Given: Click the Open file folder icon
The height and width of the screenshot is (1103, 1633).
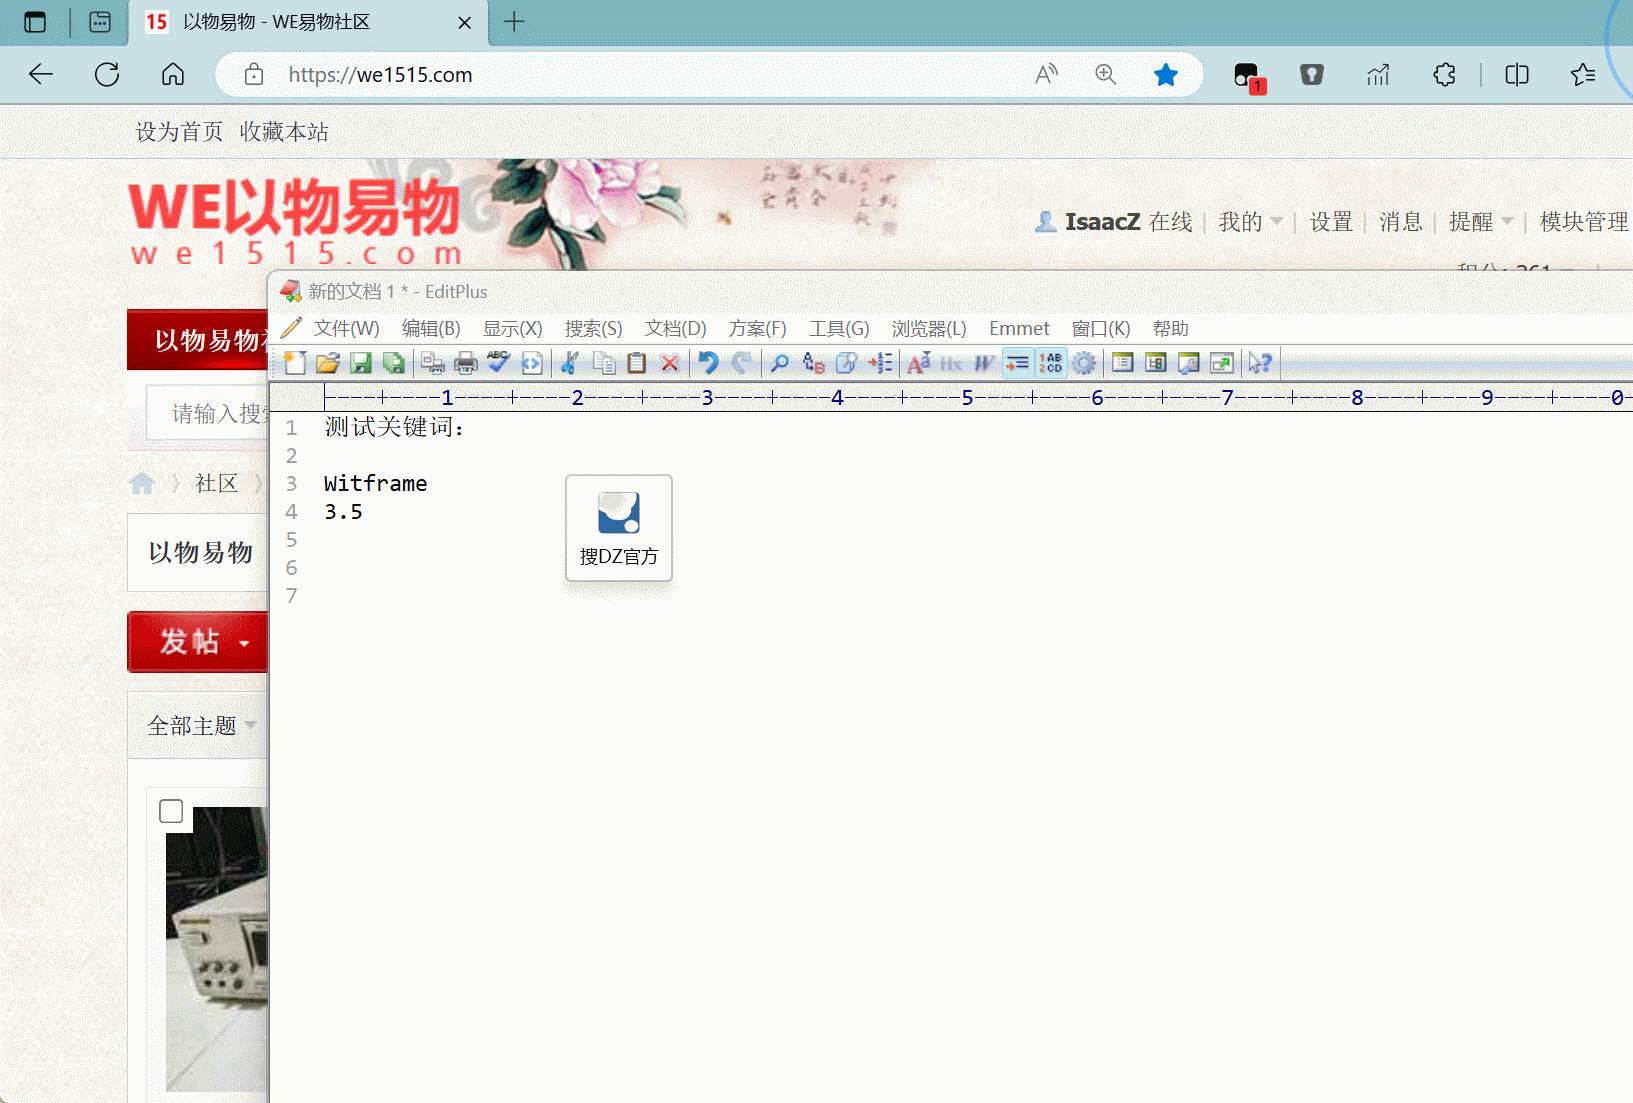Looking at the screenshot, I should pyautogui.click(x=328, y=363).
